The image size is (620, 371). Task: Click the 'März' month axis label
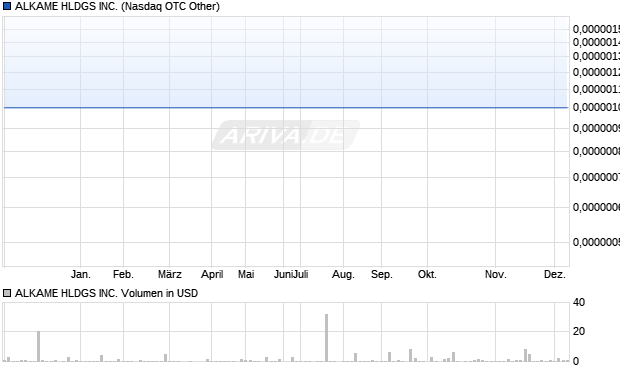[x=170, y=274]
